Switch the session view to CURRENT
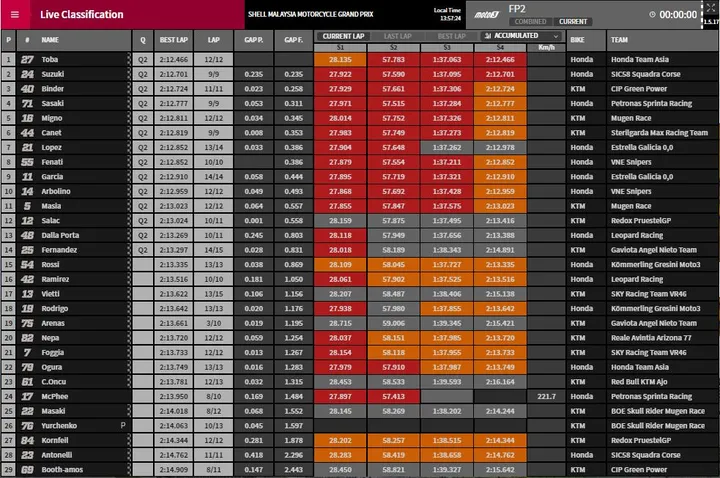The image size is (720, 478). (573, 22)
